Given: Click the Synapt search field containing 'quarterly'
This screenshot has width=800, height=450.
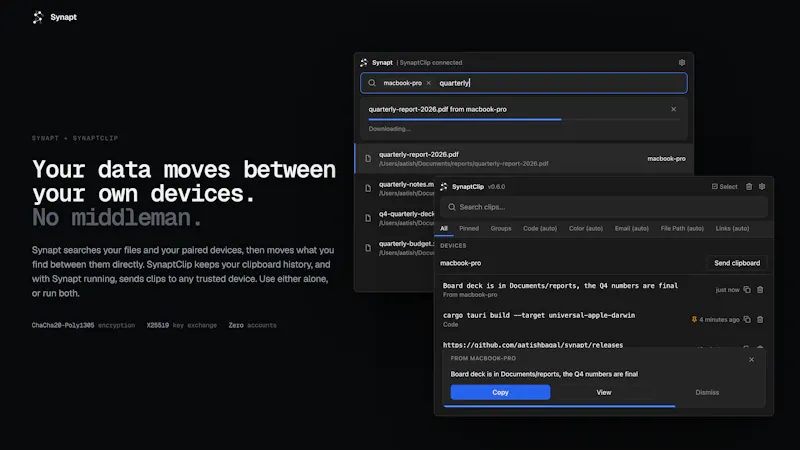Looking at the screenshot, I should click(x=524, y=83).
